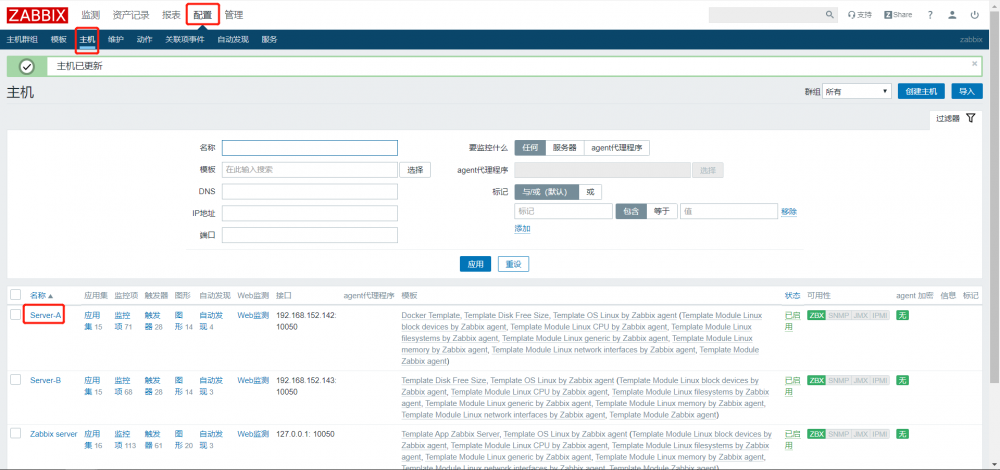Open the 管理 menu
Screen dimensions: 1000x470
coord(233,15)
